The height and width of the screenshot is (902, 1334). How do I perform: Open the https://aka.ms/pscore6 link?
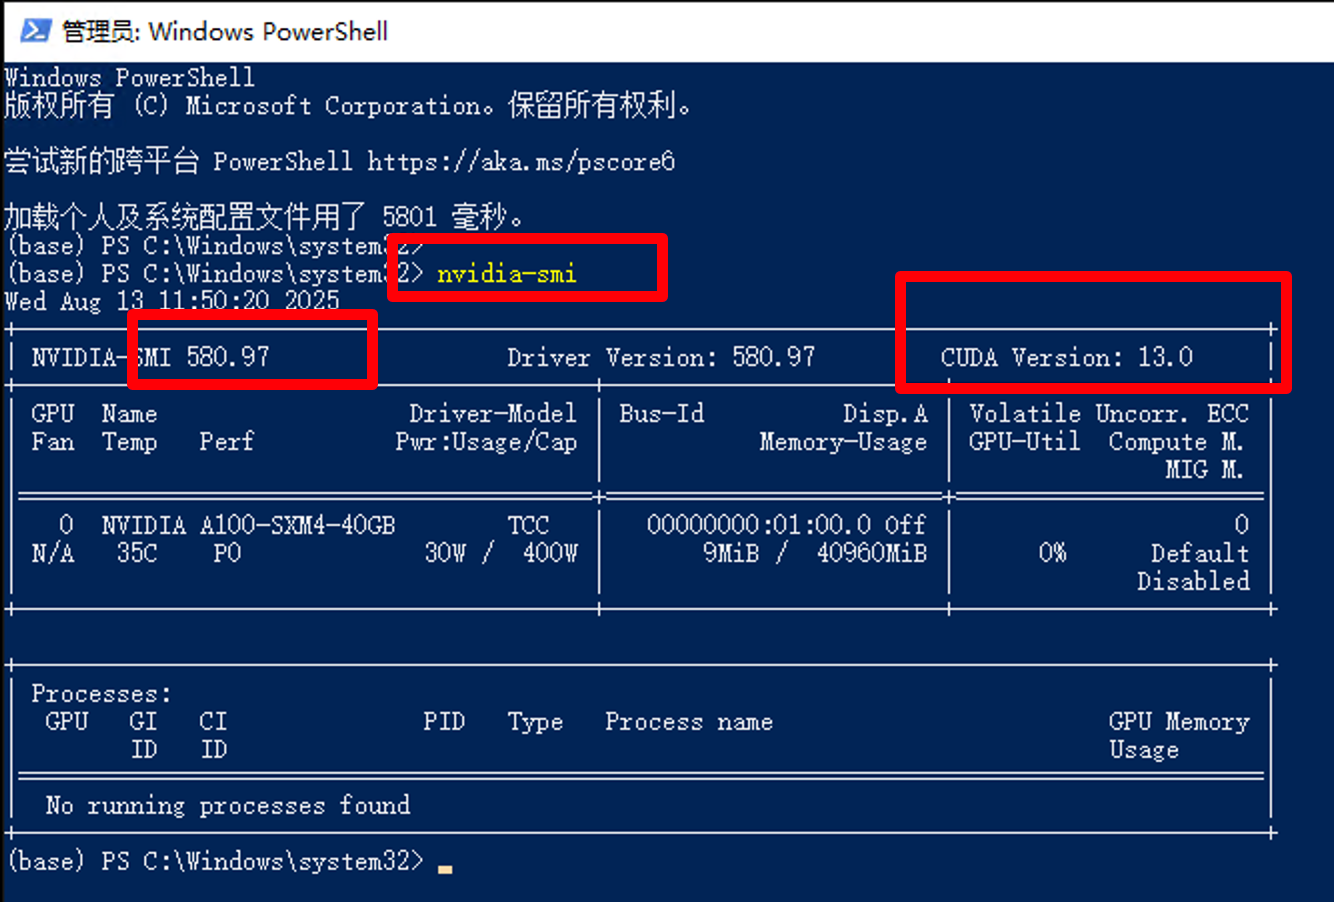[520, 161]
